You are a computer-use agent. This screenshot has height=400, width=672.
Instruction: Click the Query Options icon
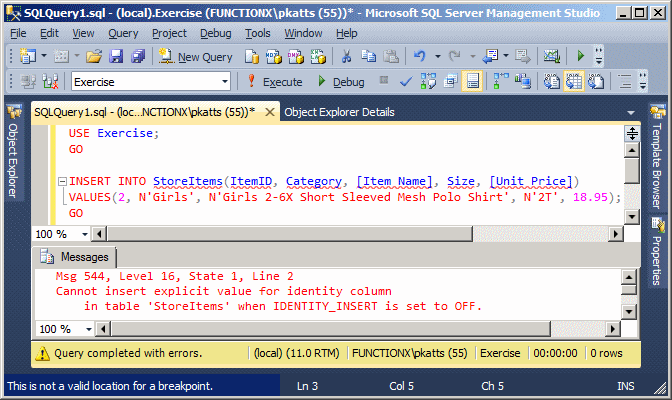tap(450, 81)
